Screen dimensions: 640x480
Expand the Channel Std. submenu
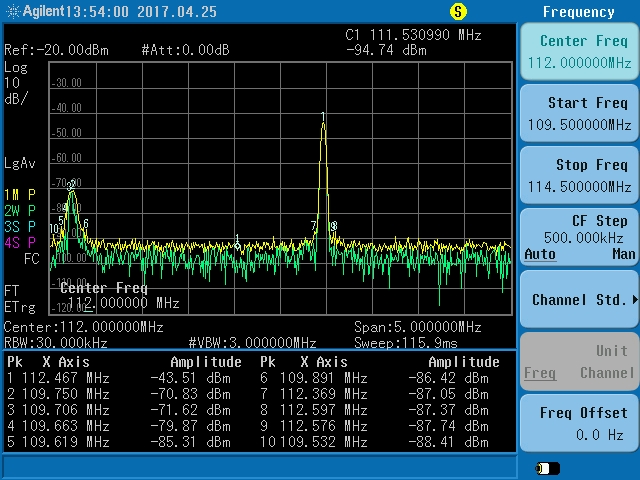(x=579, y=300)
